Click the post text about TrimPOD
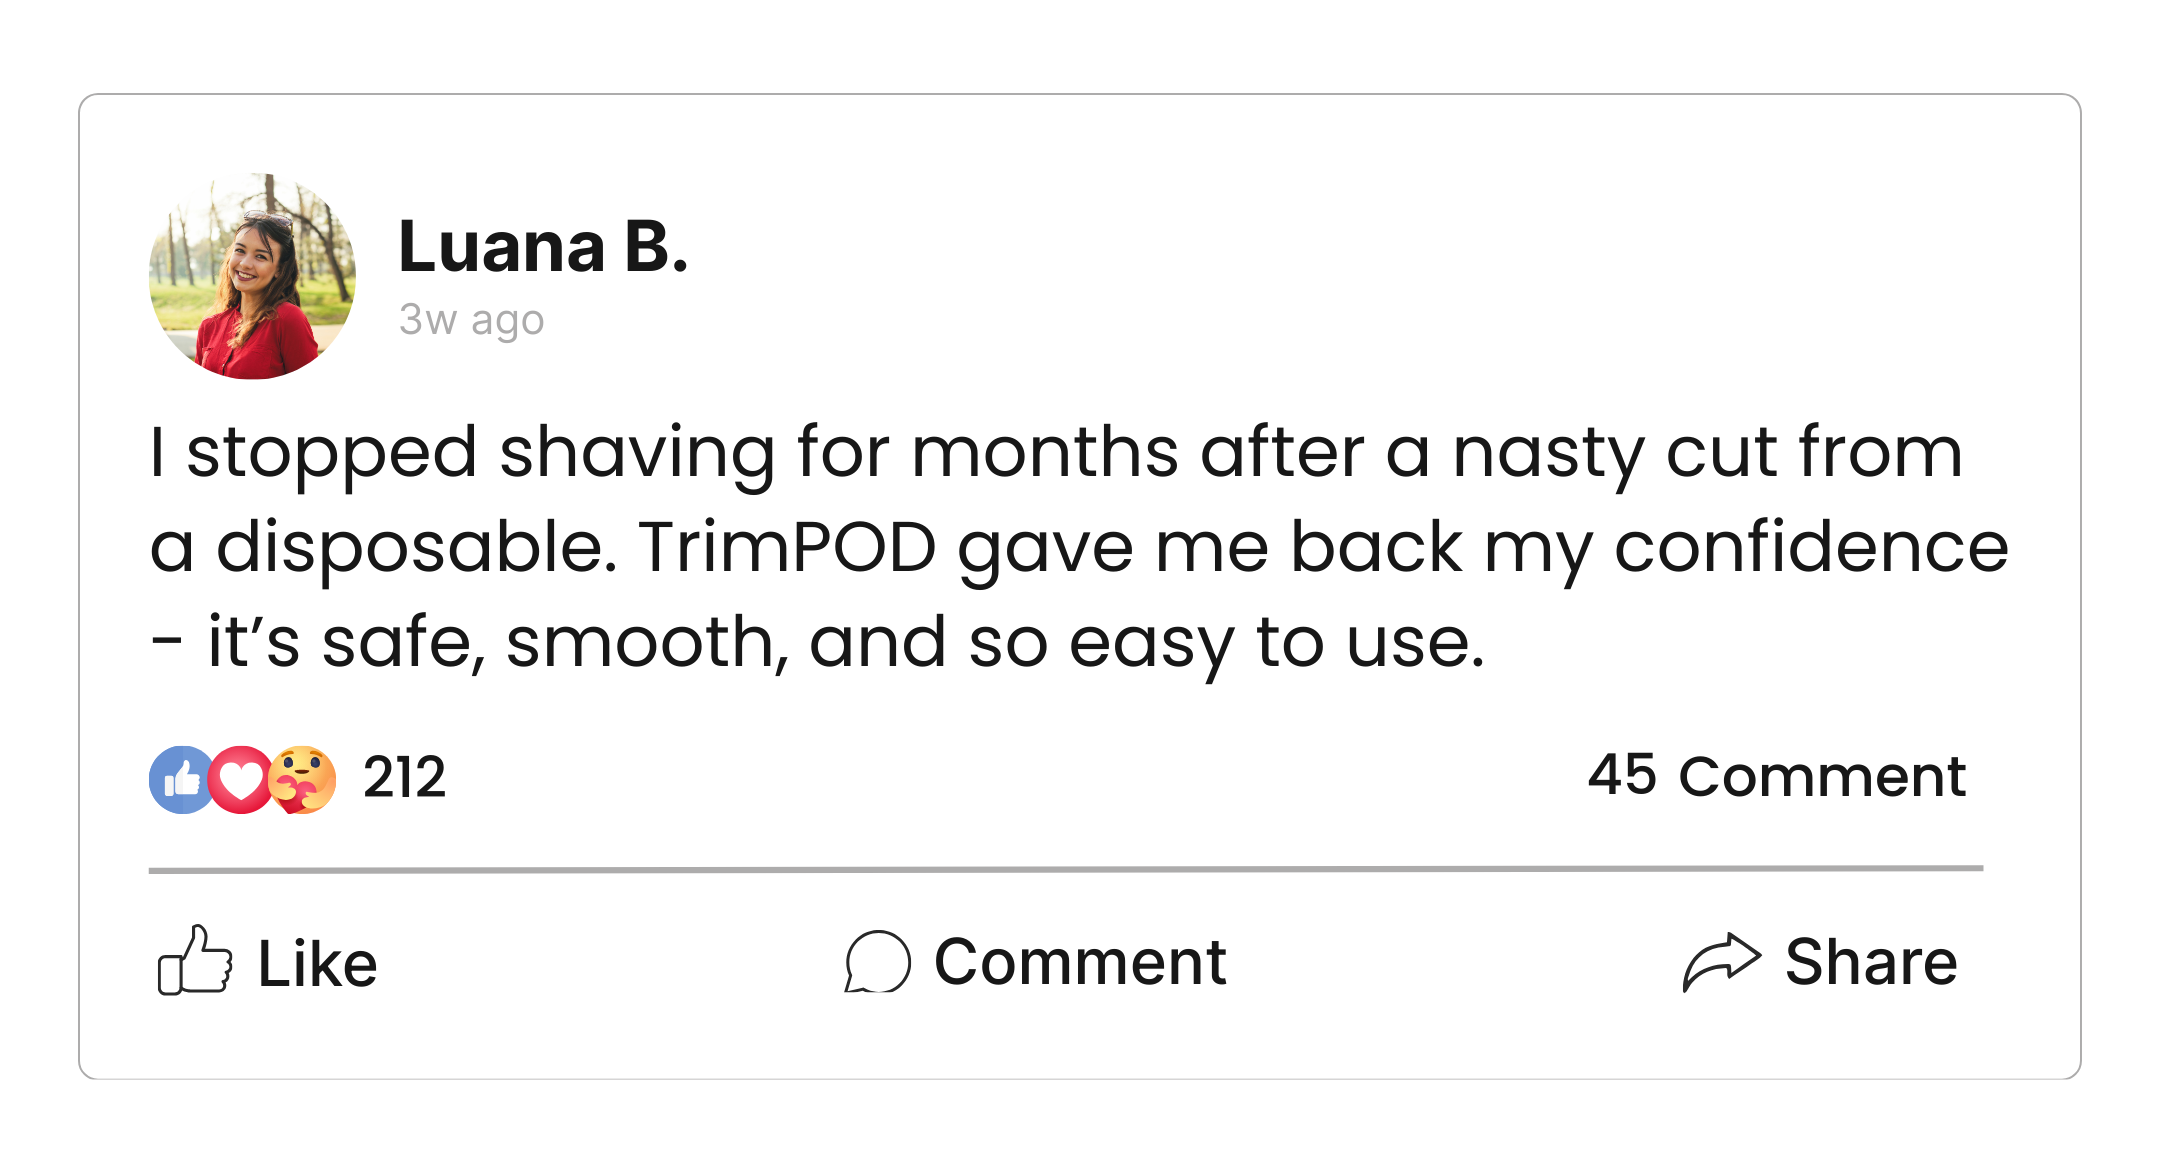The image size is (2160, 1155). point(1078,546)
